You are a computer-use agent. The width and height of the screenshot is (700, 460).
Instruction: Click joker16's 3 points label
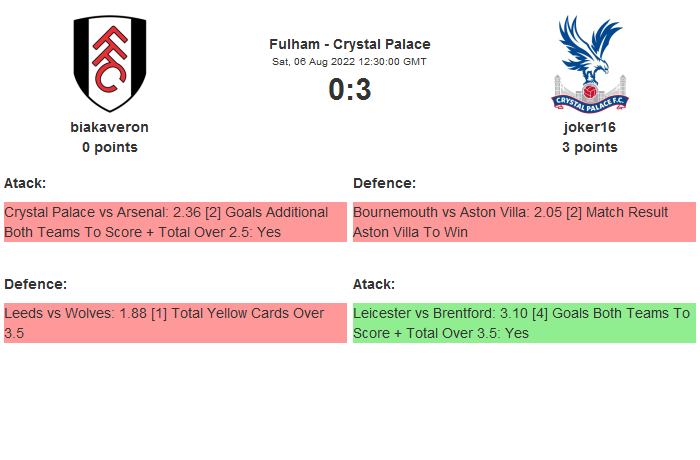[x=589, y=147]
